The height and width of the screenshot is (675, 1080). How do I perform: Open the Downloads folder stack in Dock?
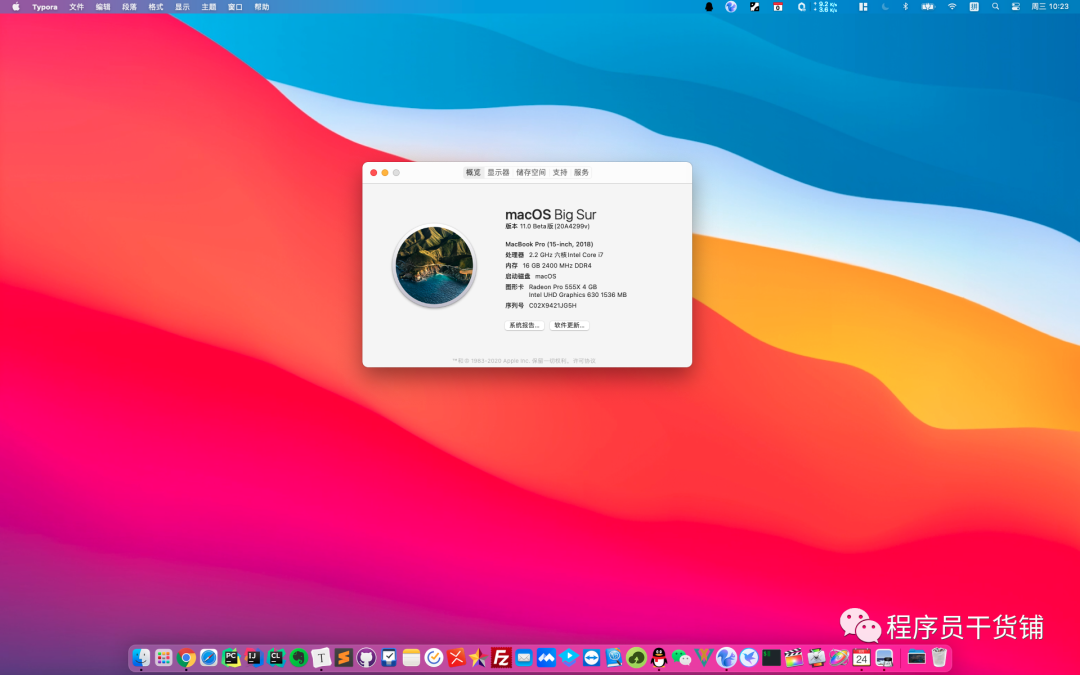tap(917, 658)
